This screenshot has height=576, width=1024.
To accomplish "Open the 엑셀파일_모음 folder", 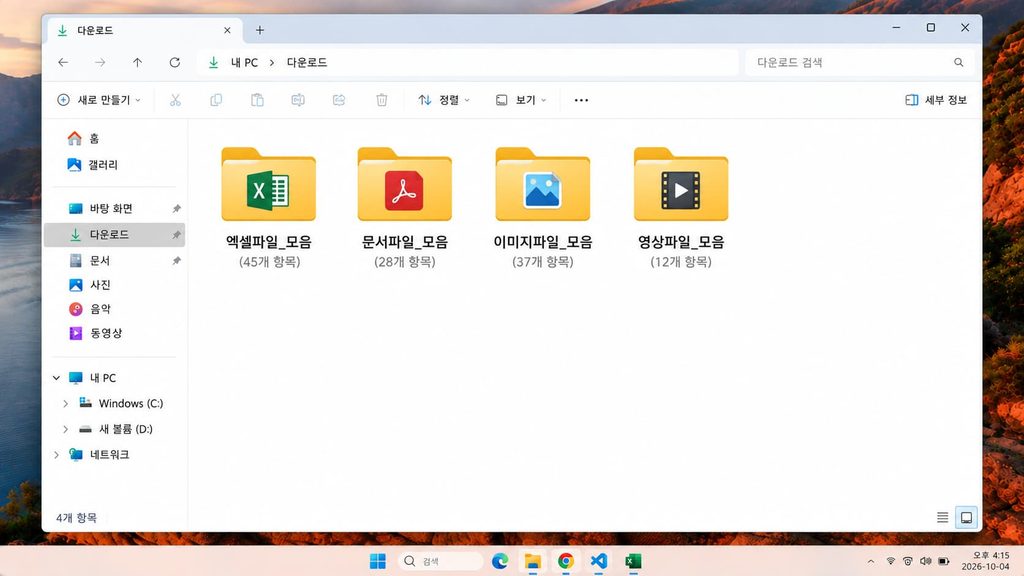I will (x=268, y=208).
